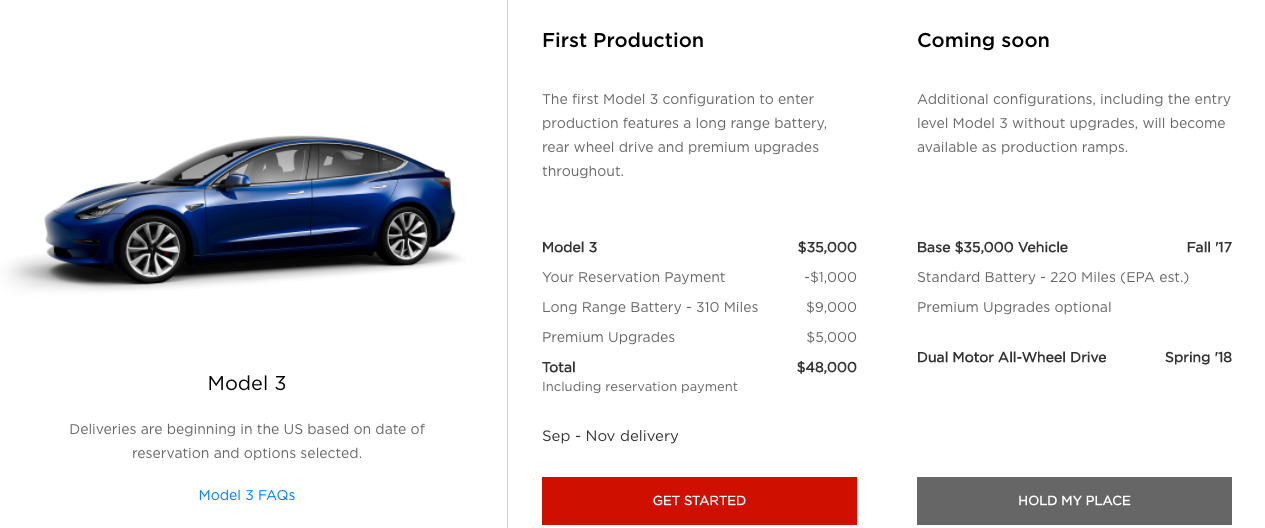Click the Premium Upgrades optional text
The image size is (1265, 528).
tap(1014, 307)
